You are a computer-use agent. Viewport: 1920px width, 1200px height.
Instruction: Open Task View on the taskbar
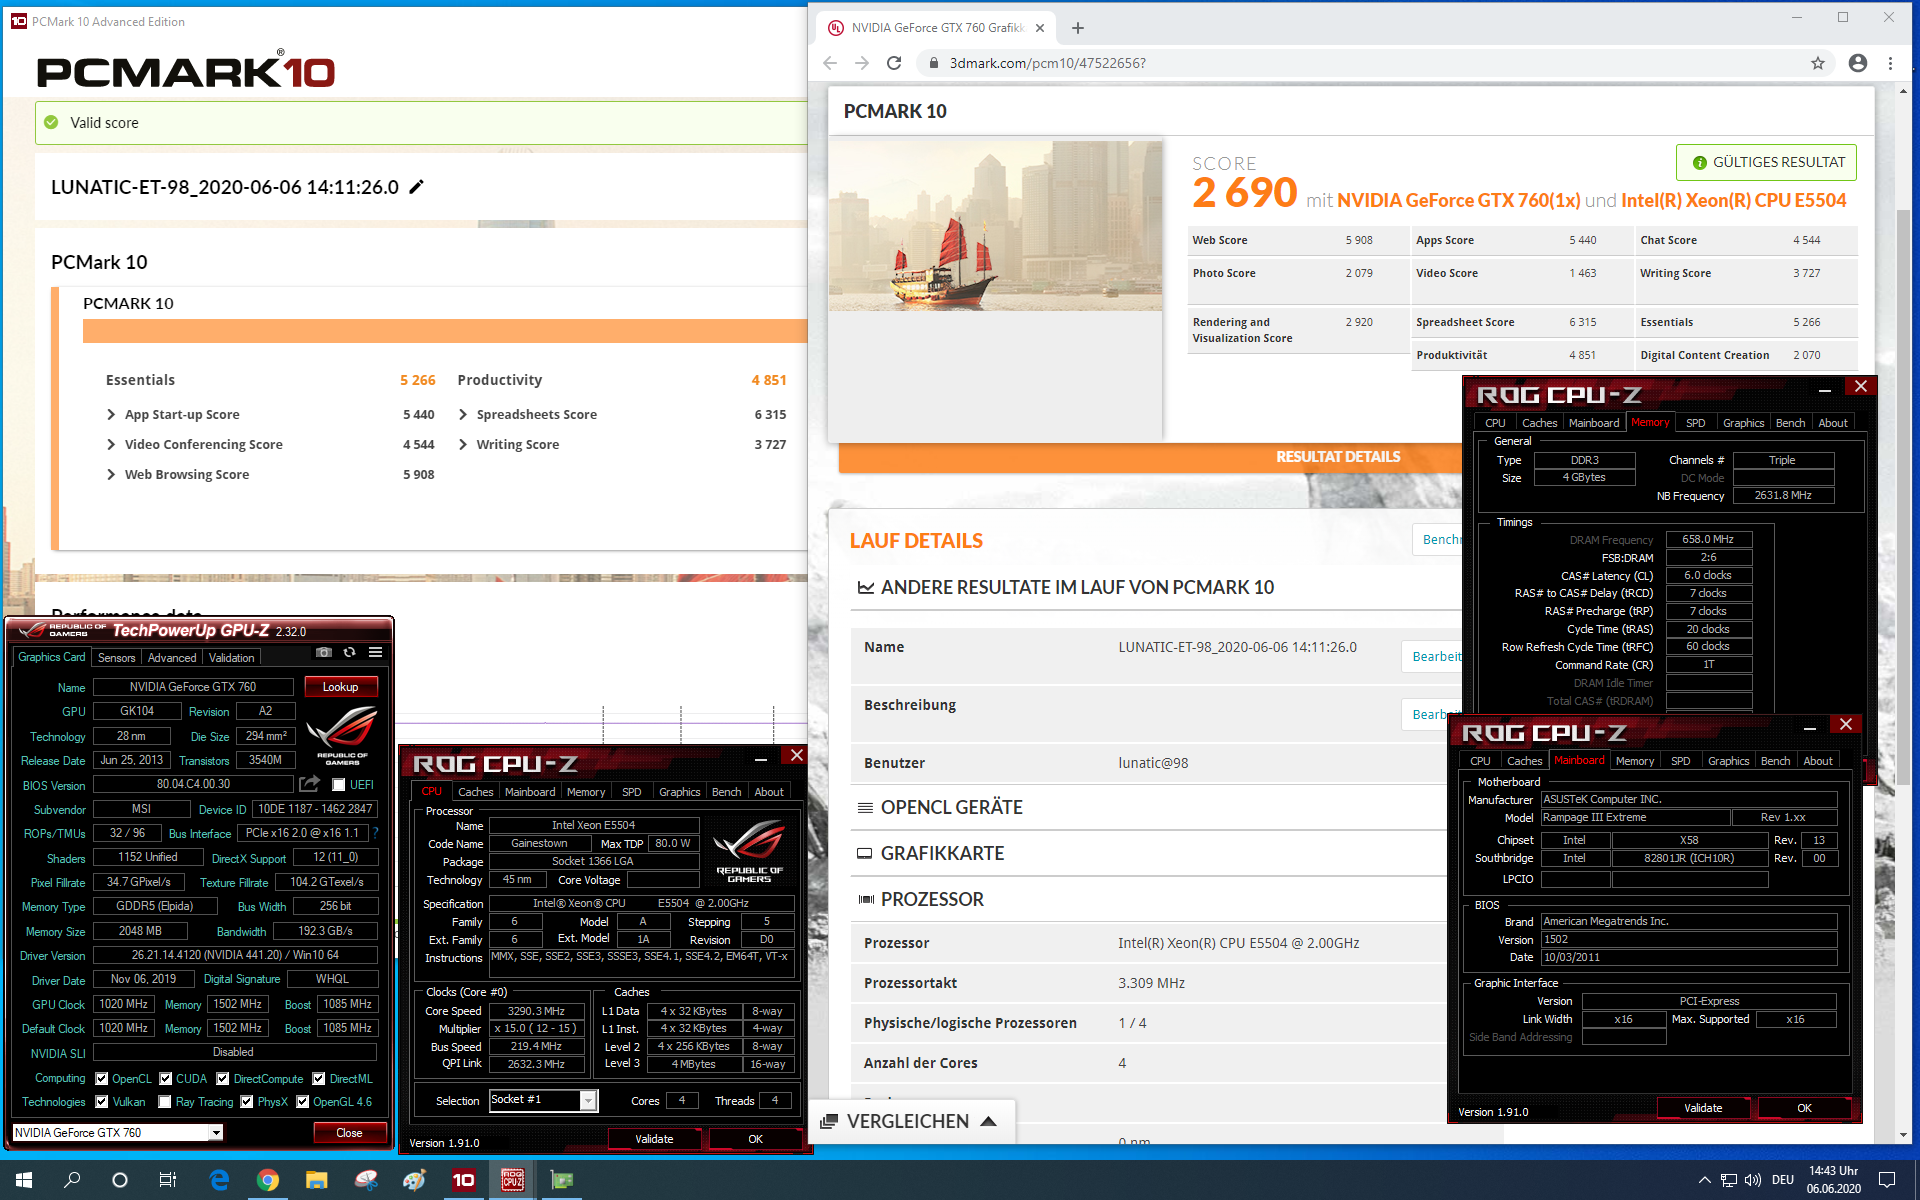[168, 1180]
